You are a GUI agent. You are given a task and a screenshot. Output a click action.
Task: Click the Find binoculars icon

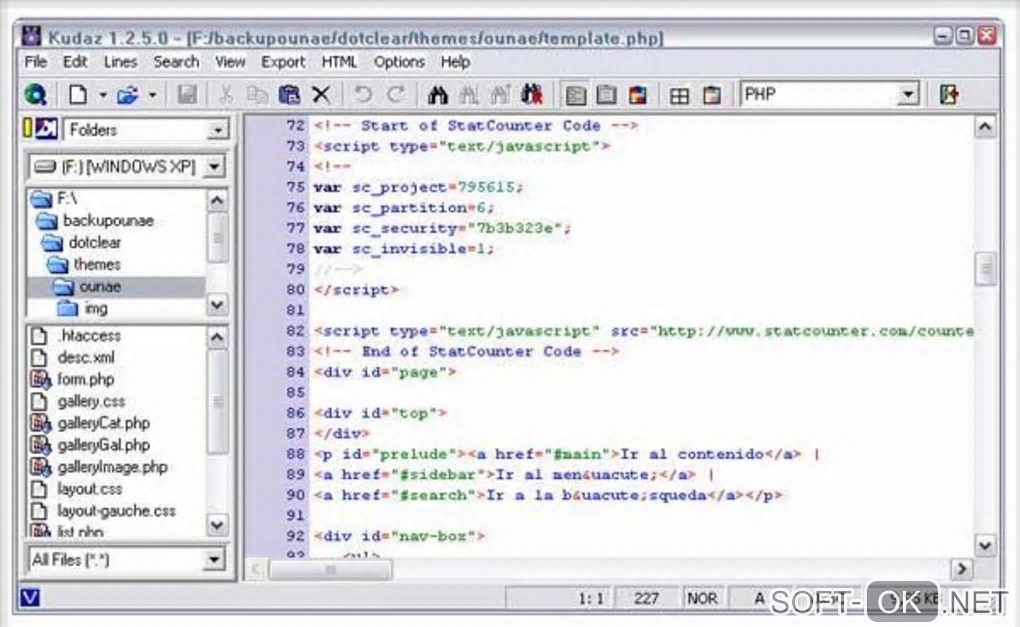click(x=438, y=95)
